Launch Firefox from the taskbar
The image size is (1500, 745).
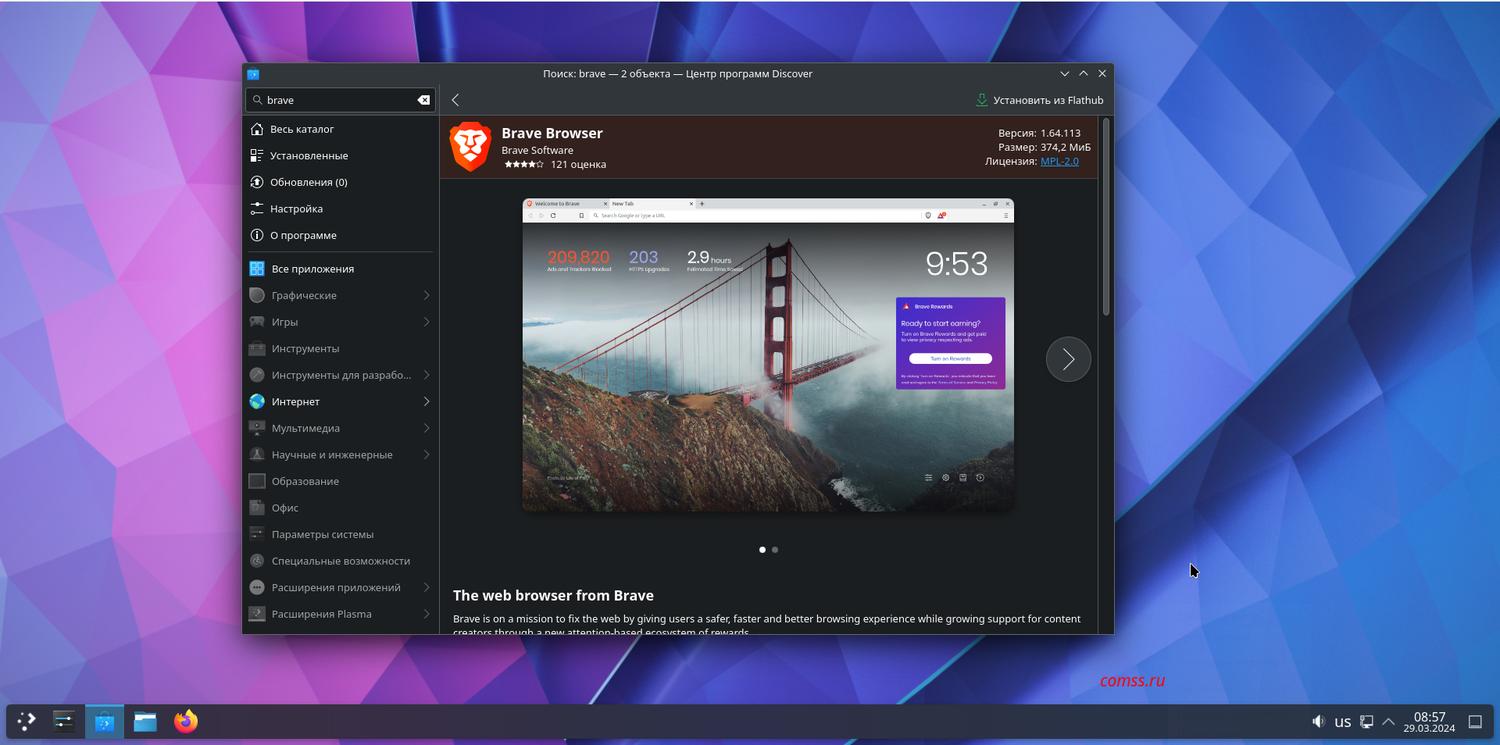186,721
